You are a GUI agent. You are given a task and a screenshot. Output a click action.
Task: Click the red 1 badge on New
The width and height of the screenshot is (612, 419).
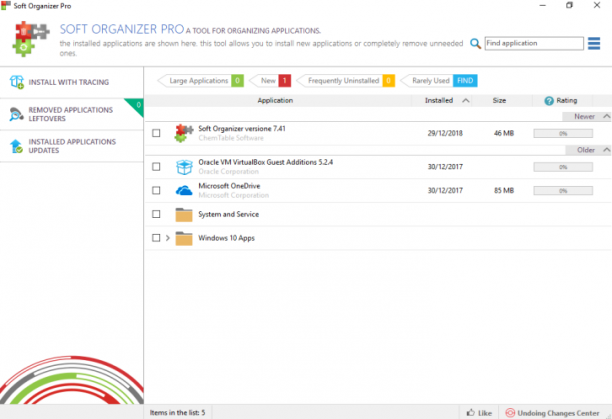(x=285, y=81)
